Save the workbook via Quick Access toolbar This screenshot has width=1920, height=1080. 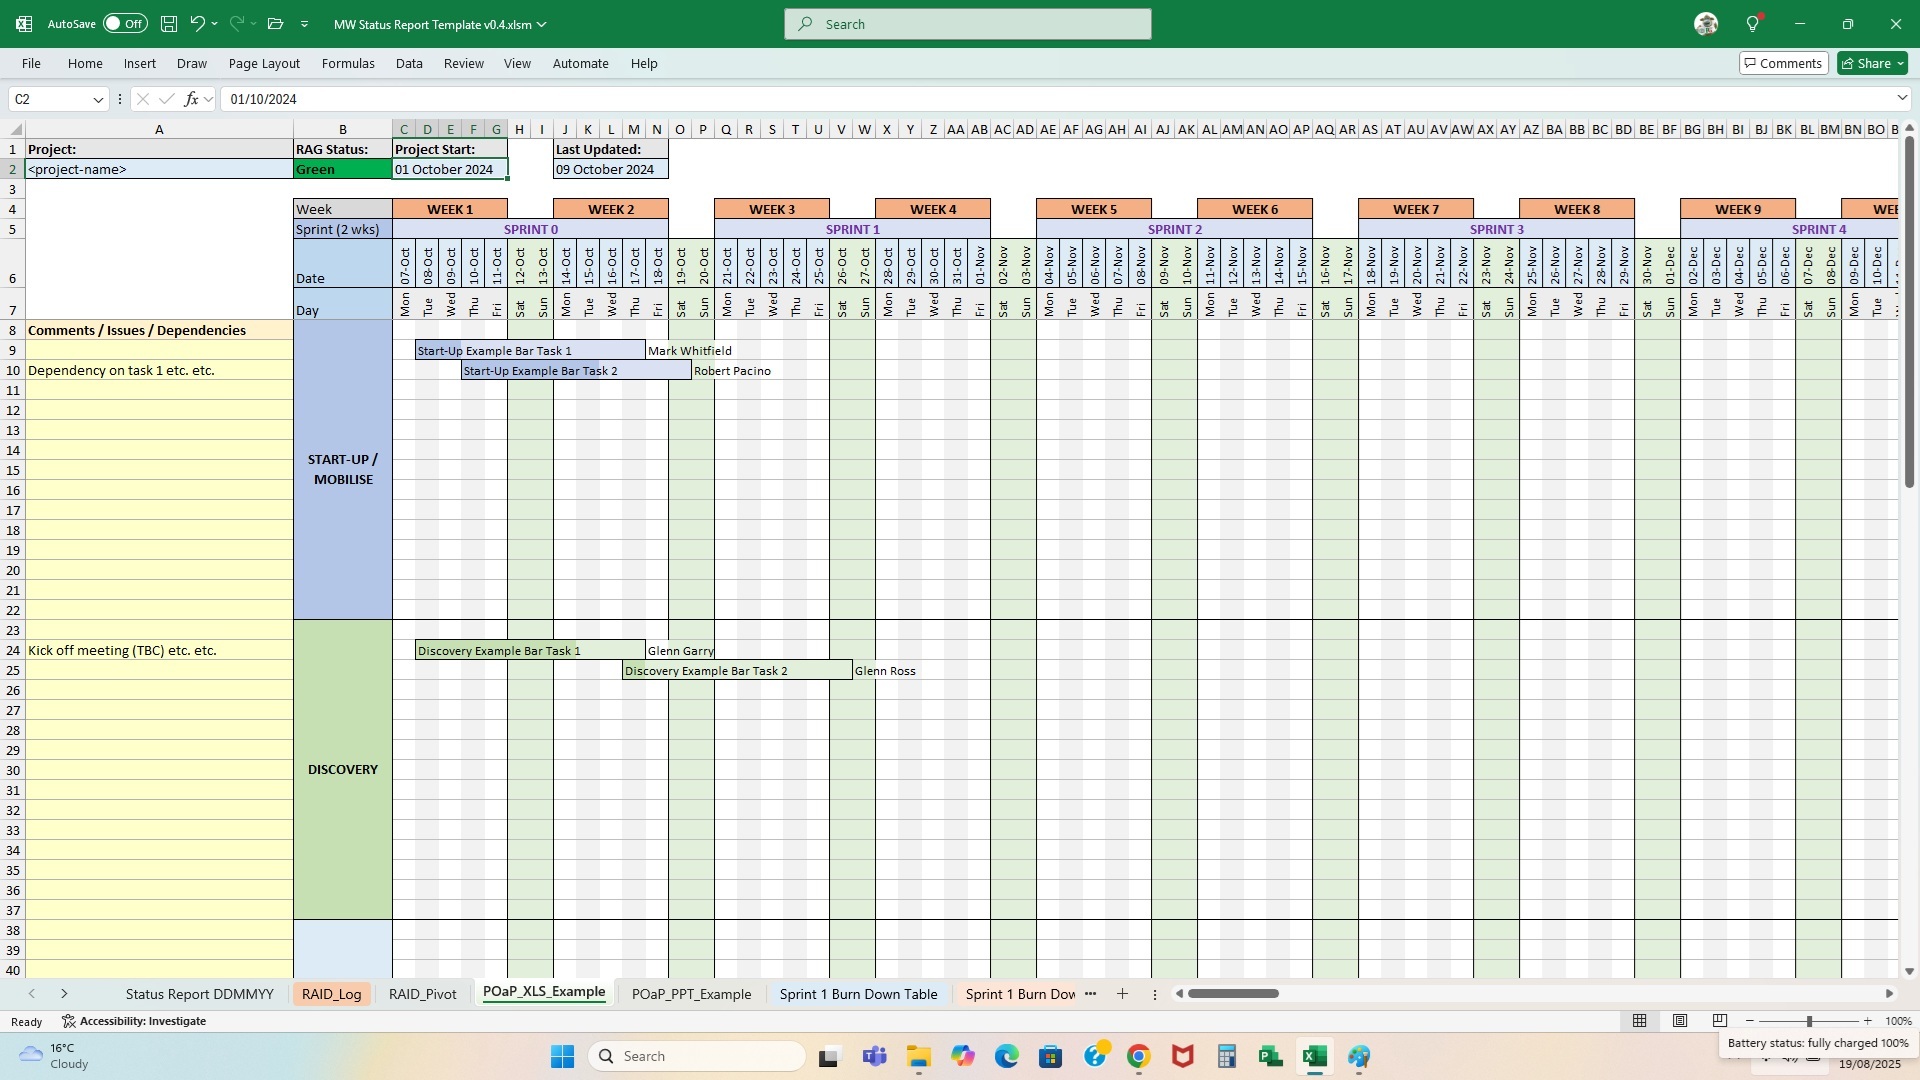coord(168,24)
